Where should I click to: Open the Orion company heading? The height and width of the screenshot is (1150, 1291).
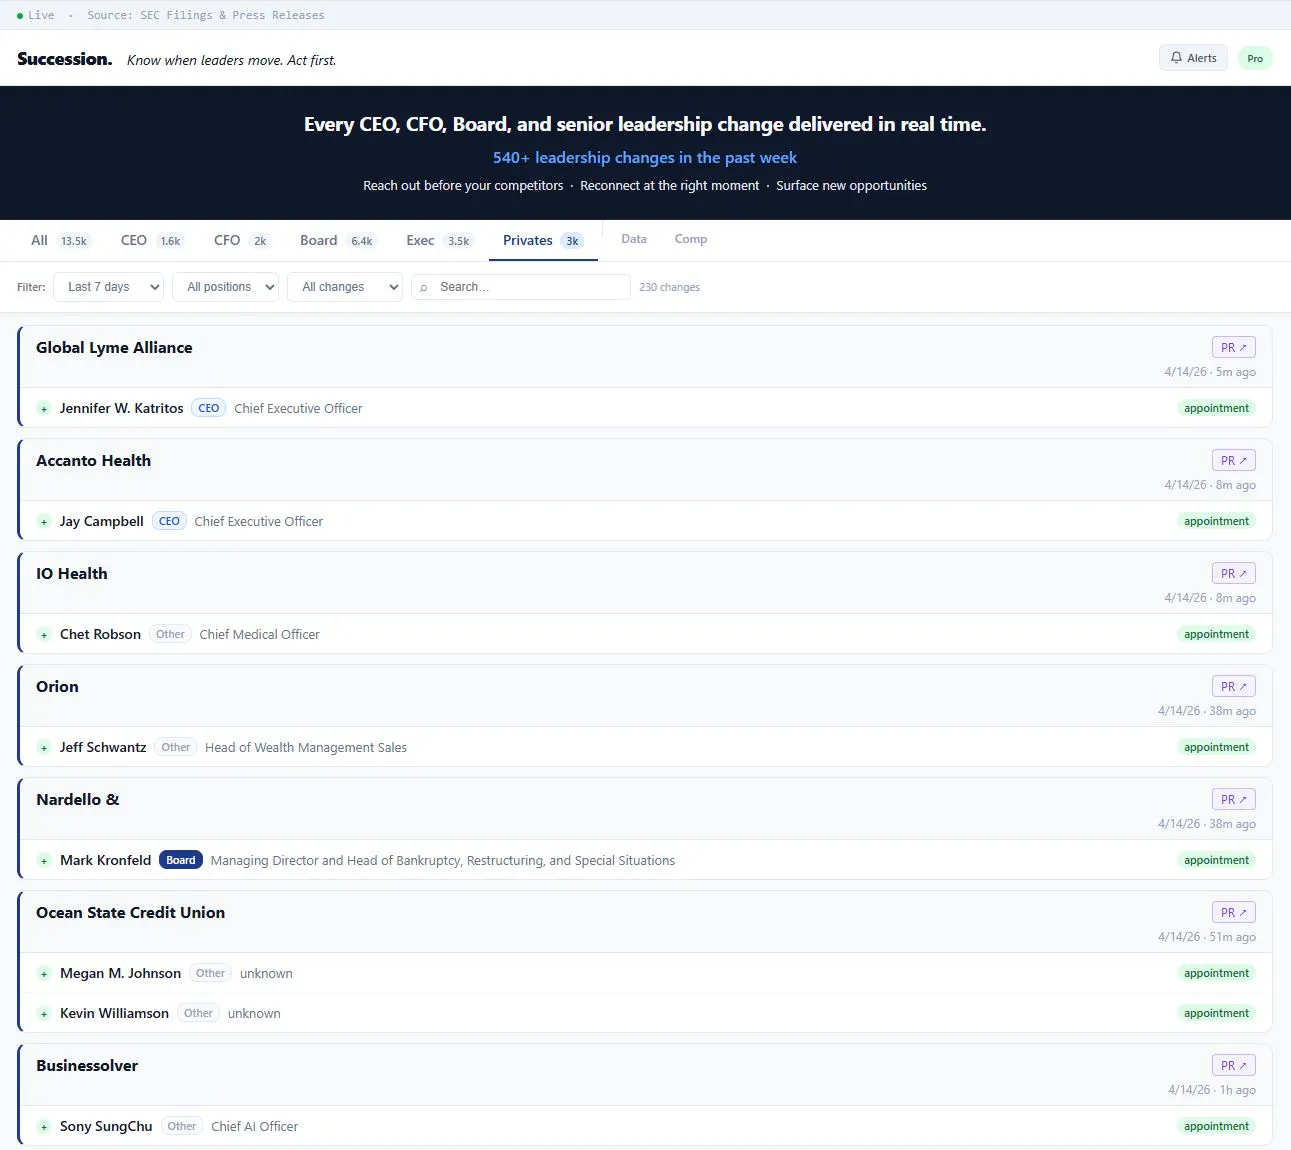coord(57,686)
